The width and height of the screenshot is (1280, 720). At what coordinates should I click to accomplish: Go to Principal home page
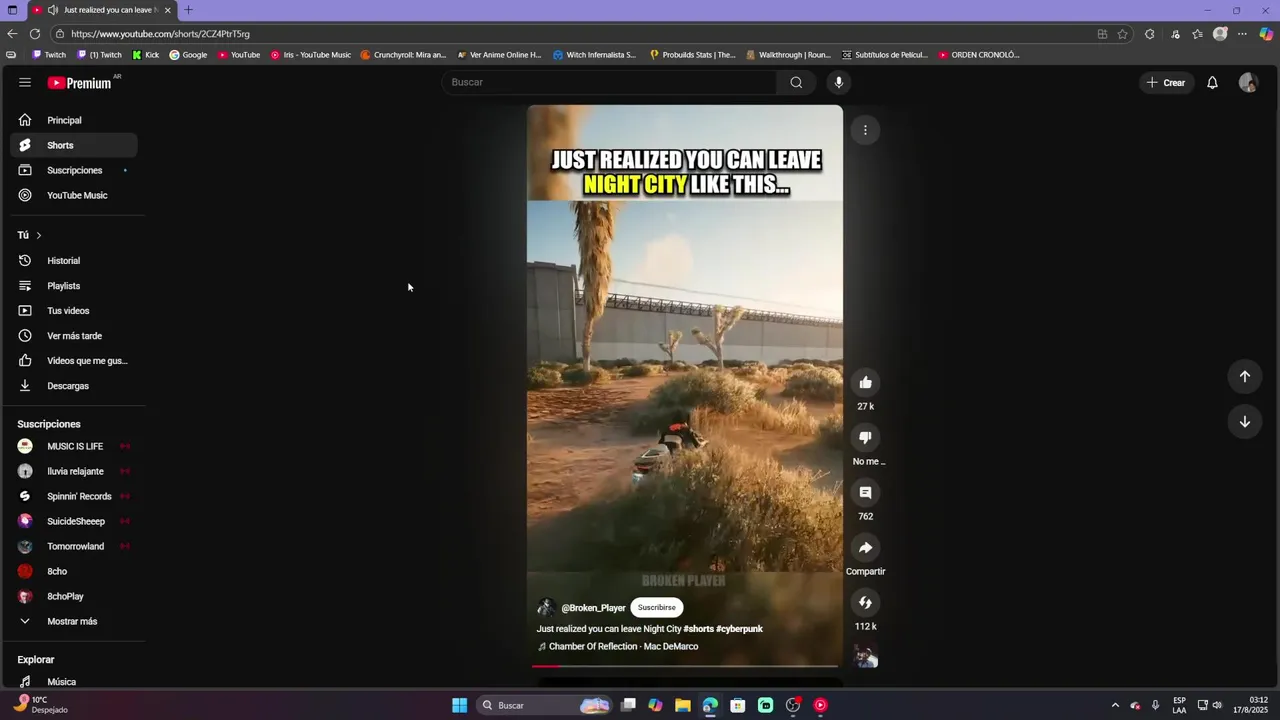coord(74,120)
